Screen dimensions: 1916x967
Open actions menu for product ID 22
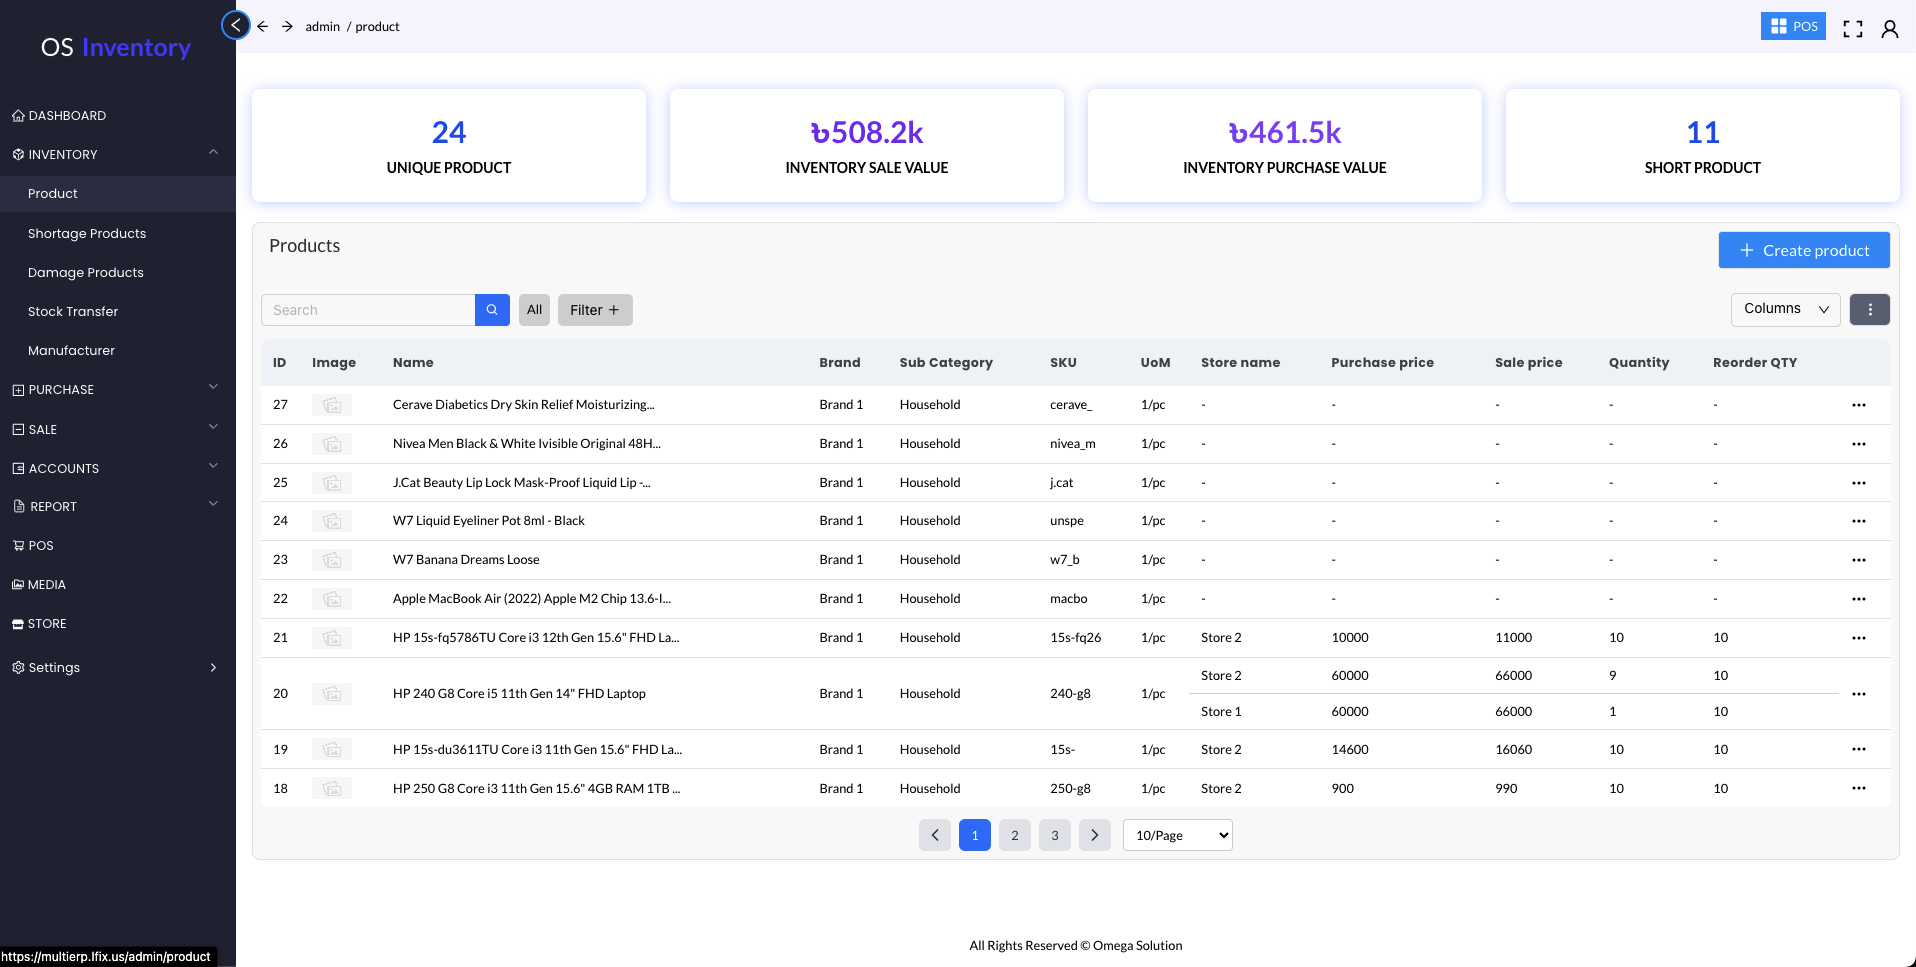pyautogui.click(x=1859, y=599)
